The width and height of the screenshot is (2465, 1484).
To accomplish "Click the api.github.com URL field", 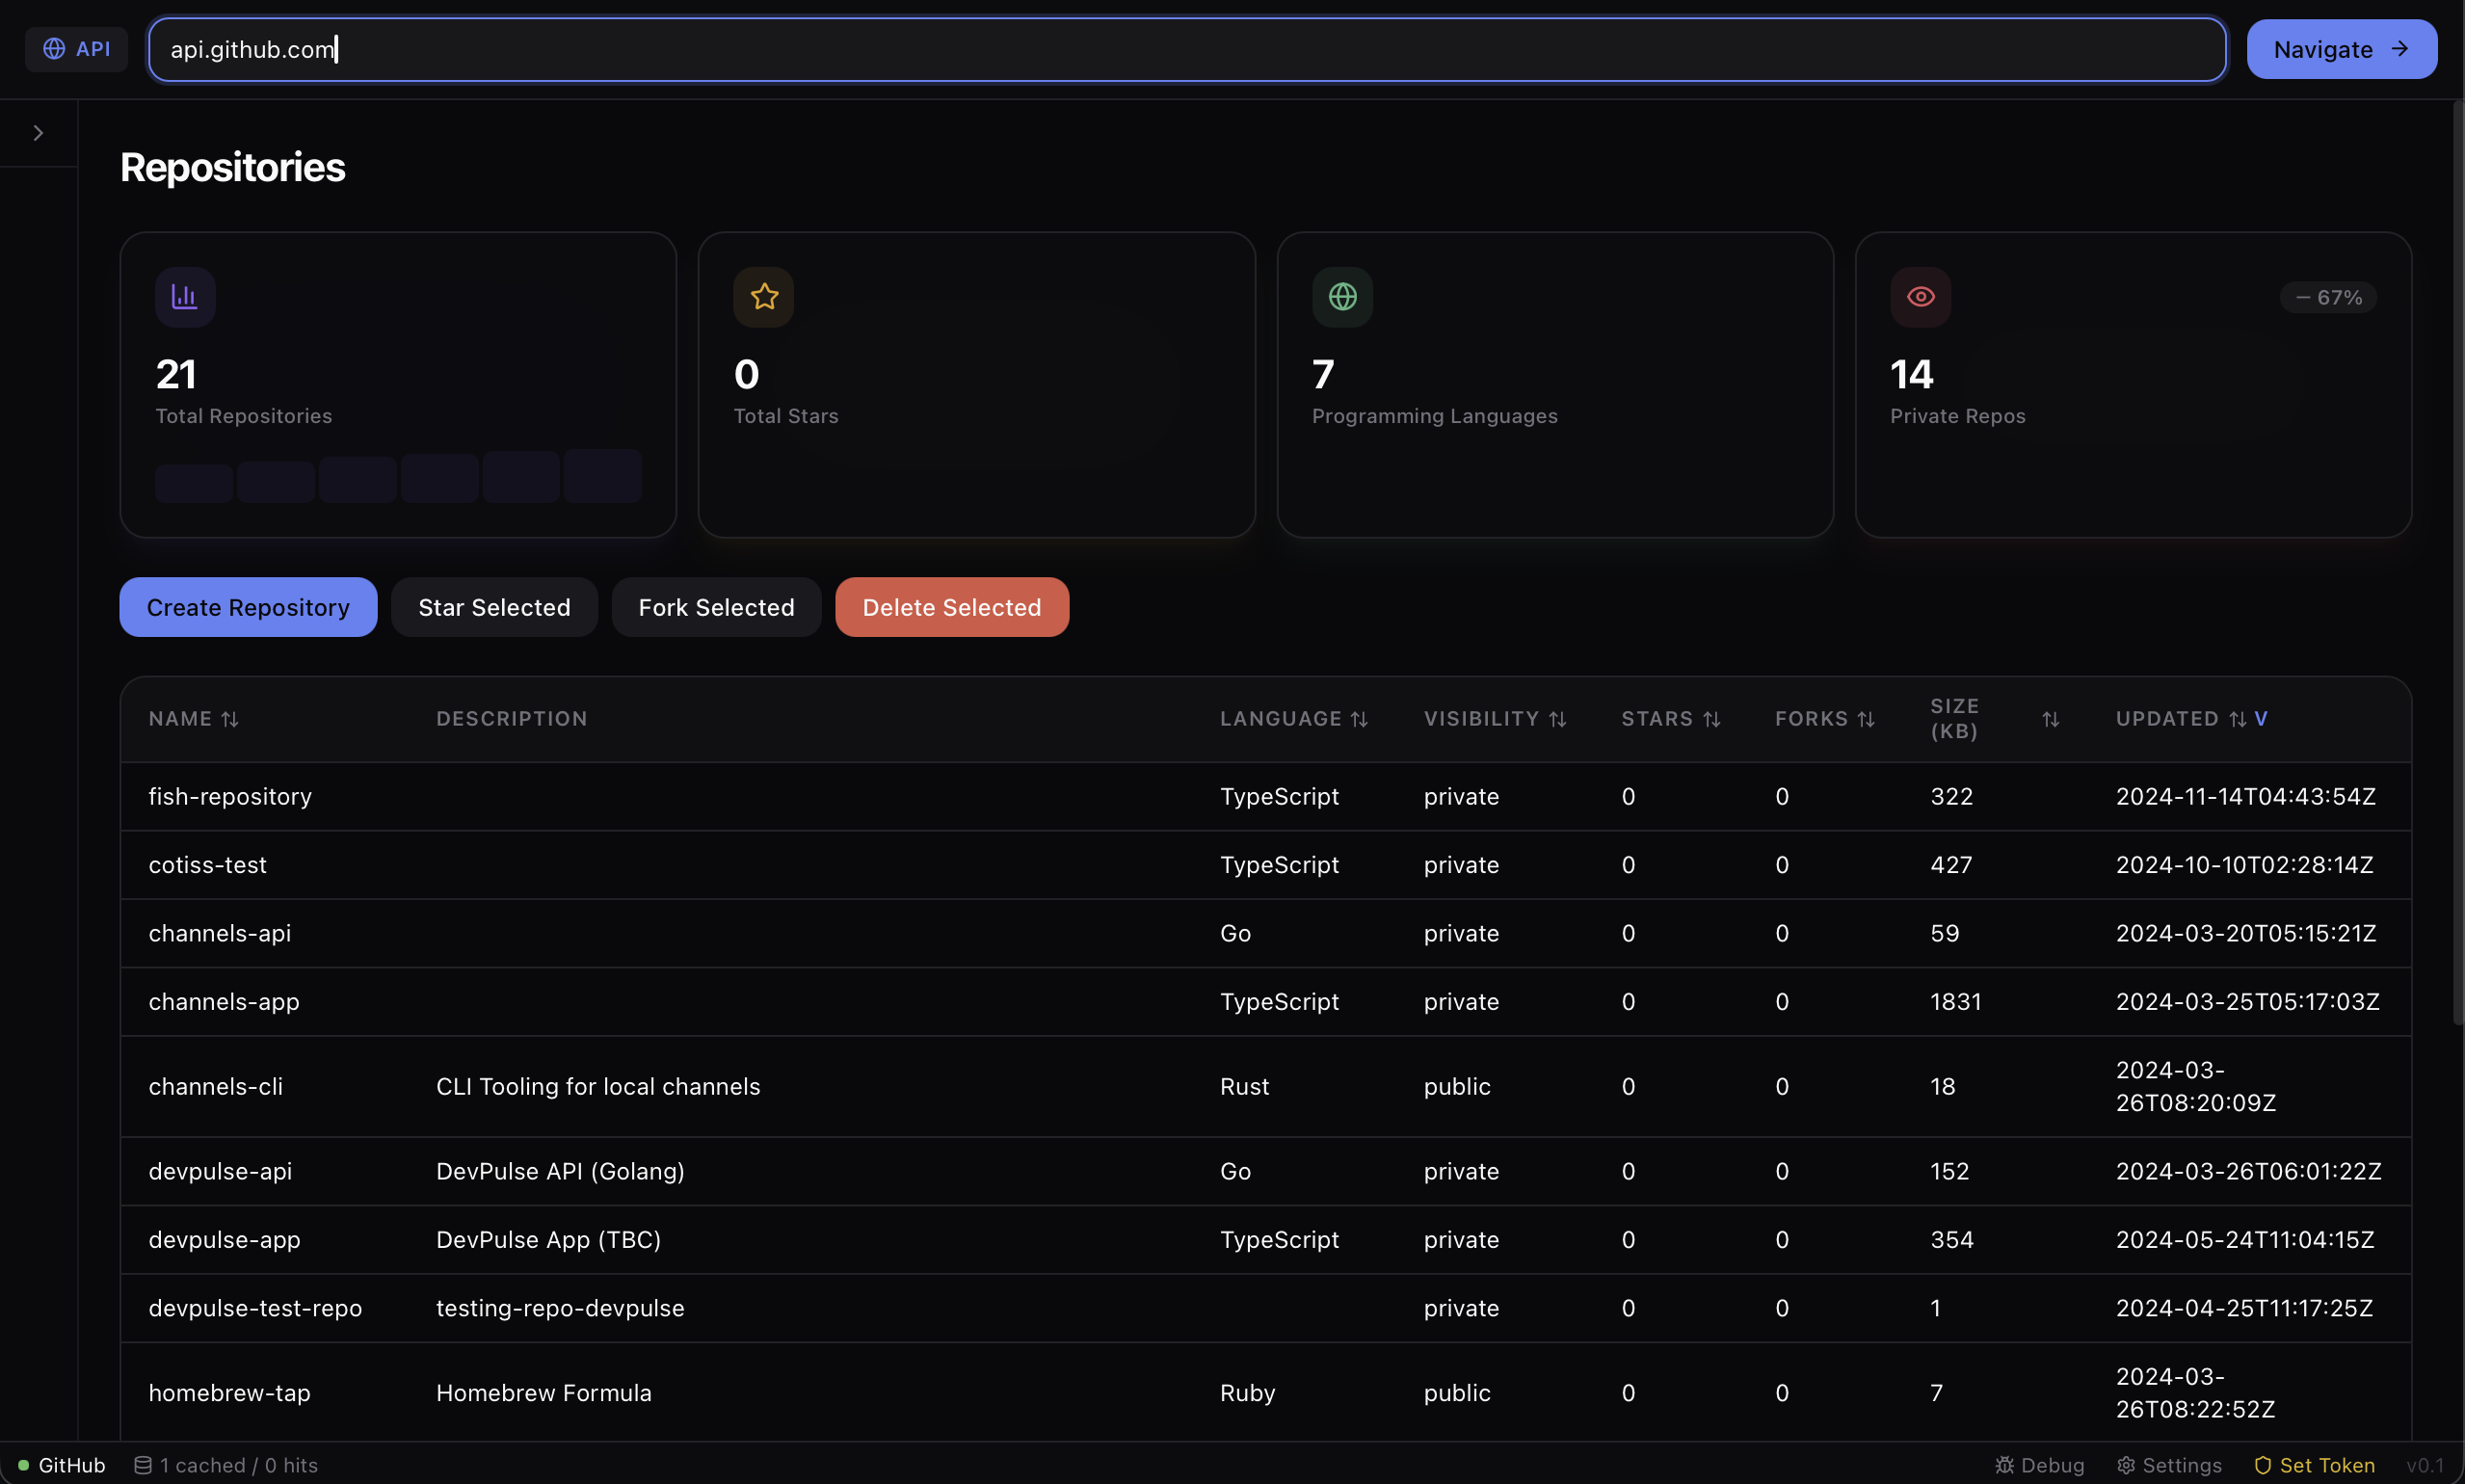I will pyautogui.click(x=1187, y=49).
